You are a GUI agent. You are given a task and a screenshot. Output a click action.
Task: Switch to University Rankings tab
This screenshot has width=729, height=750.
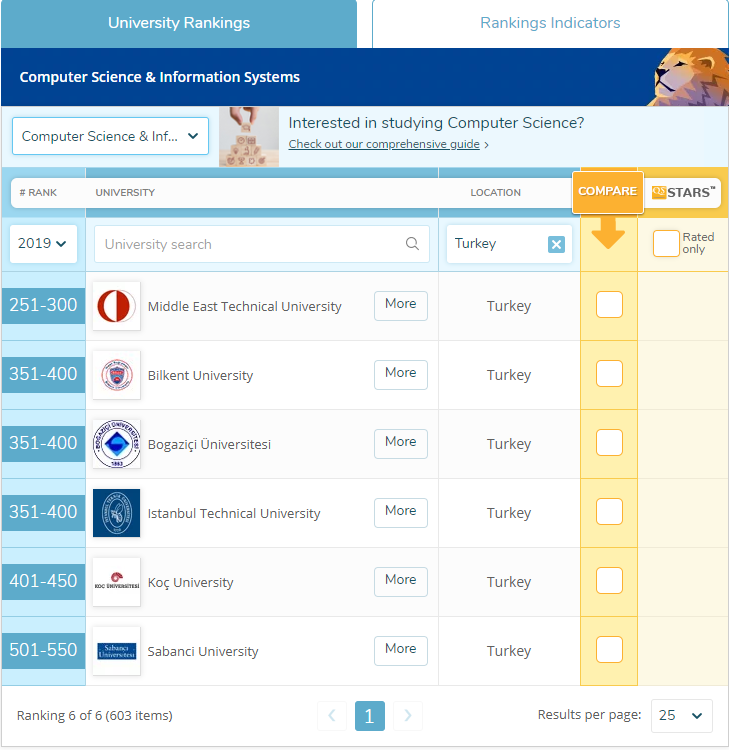tap(179, 23)
